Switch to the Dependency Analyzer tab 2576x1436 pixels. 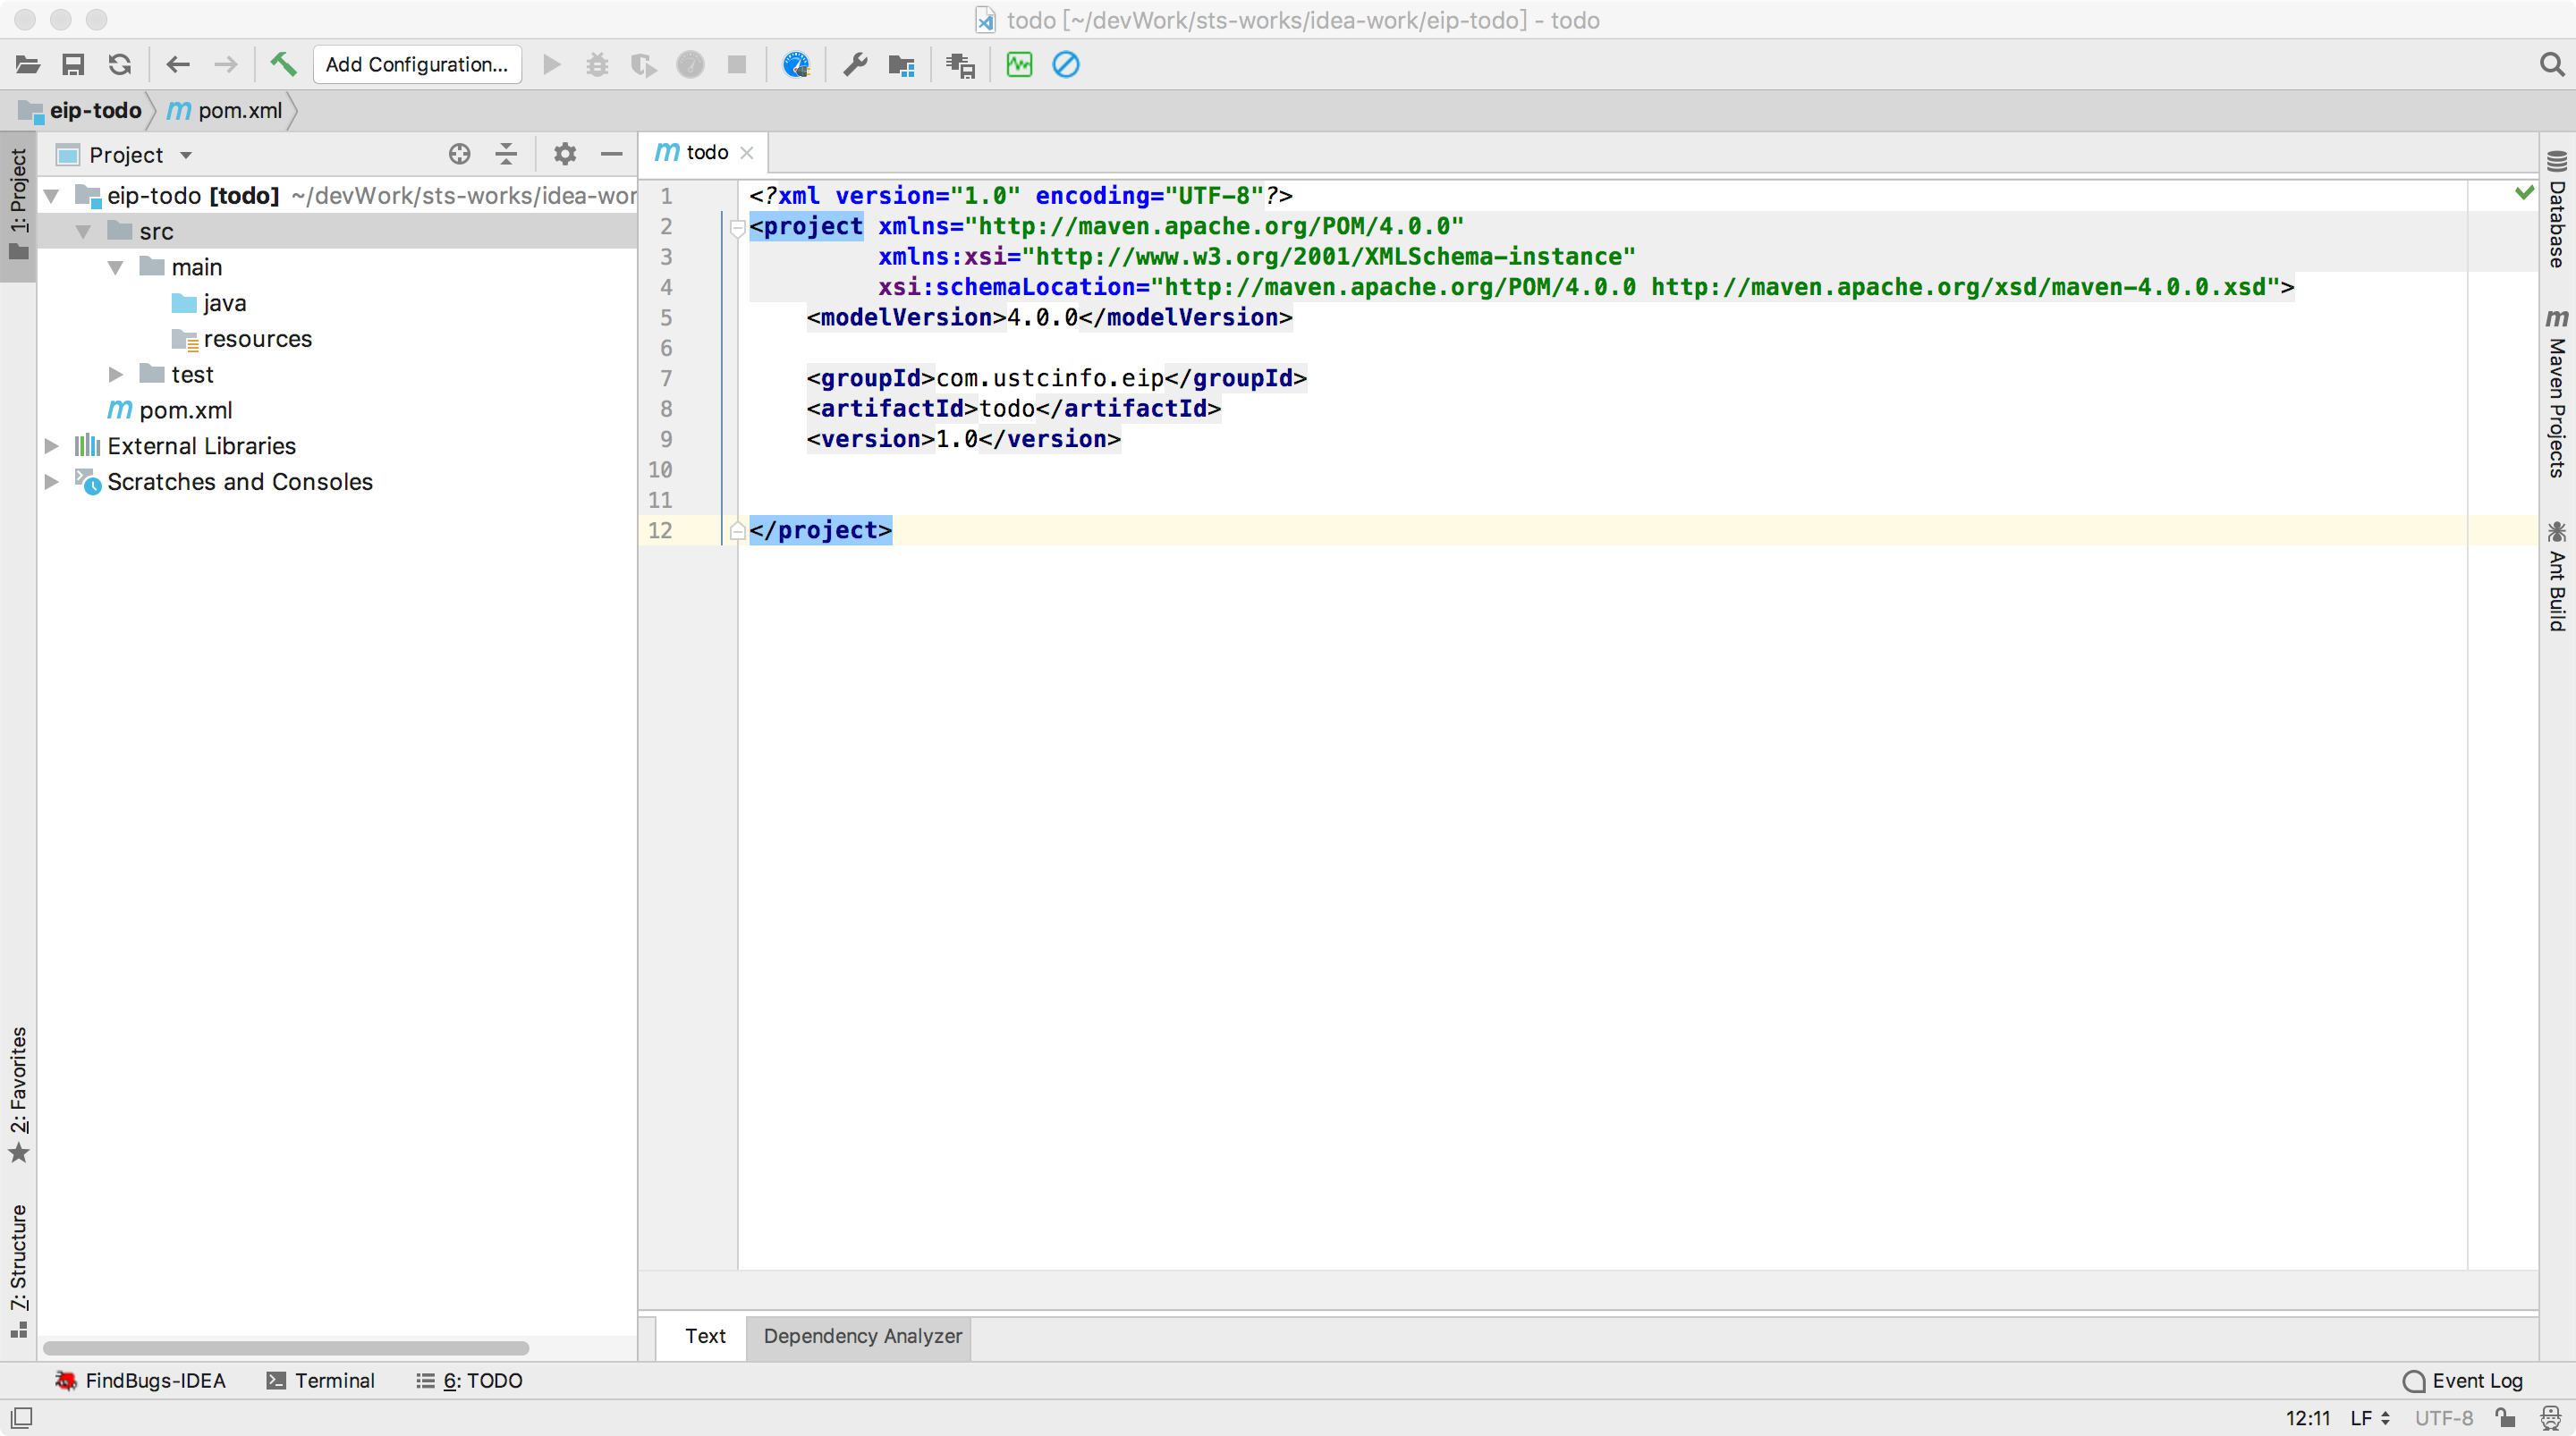click(862, 1336)
